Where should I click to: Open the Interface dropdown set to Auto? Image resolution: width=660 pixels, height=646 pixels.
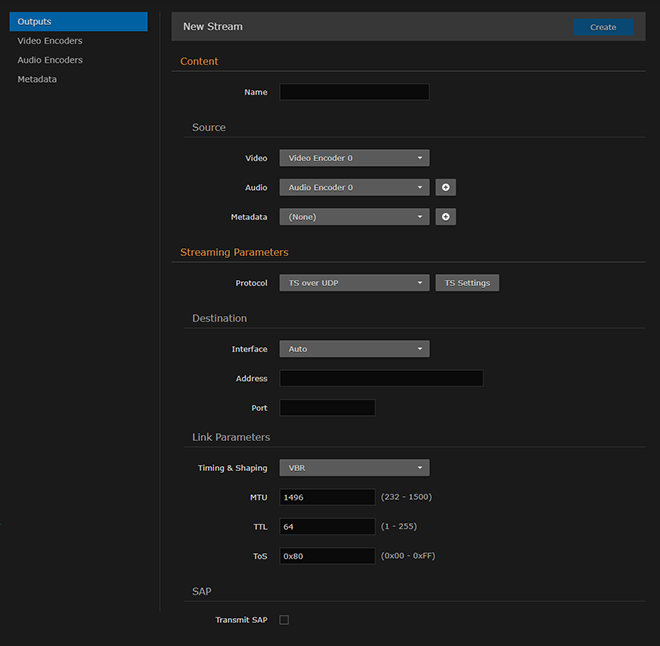click(x=354, y=349)
